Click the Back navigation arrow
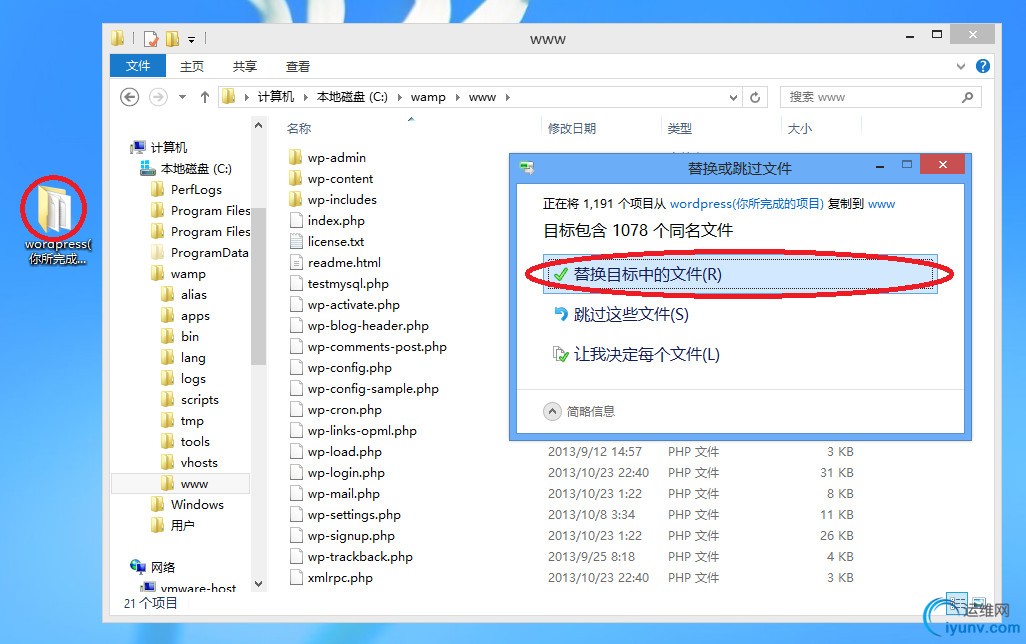1026x644 pixels. click(x=130, y=97)
